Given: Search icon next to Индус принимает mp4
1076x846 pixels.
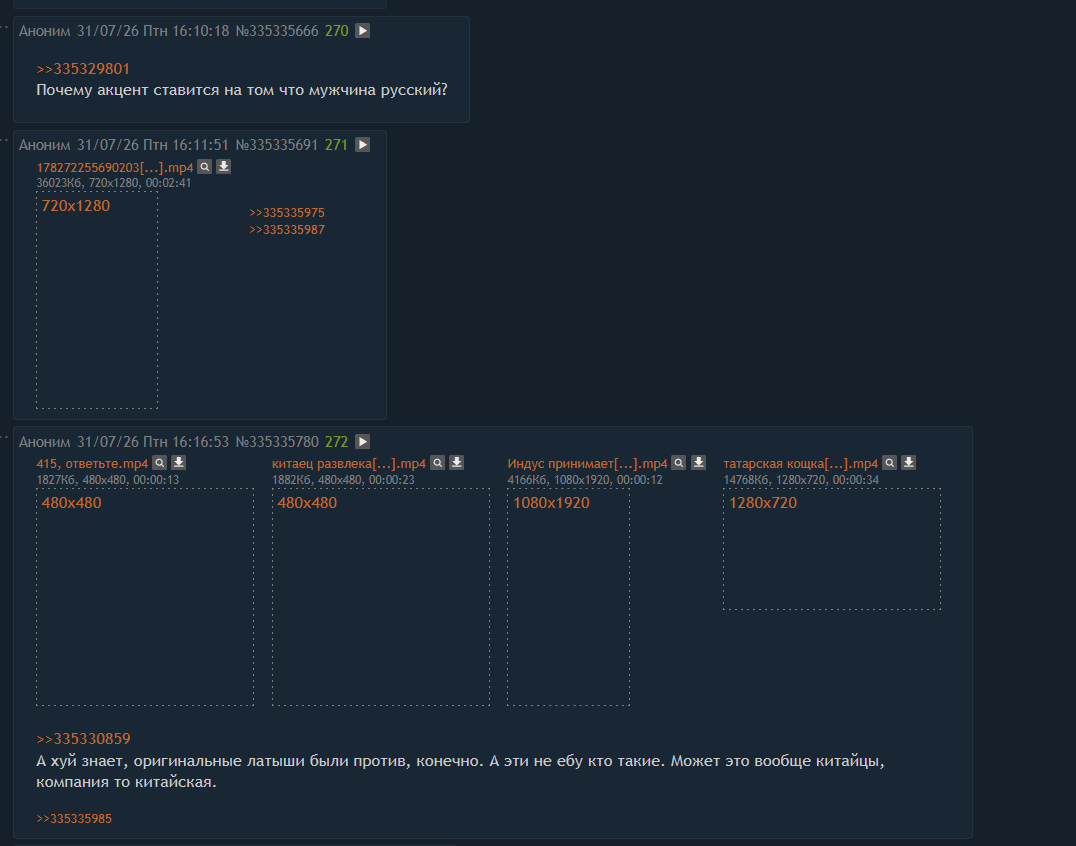Looking at the screenshot, I should coord(679,463).
